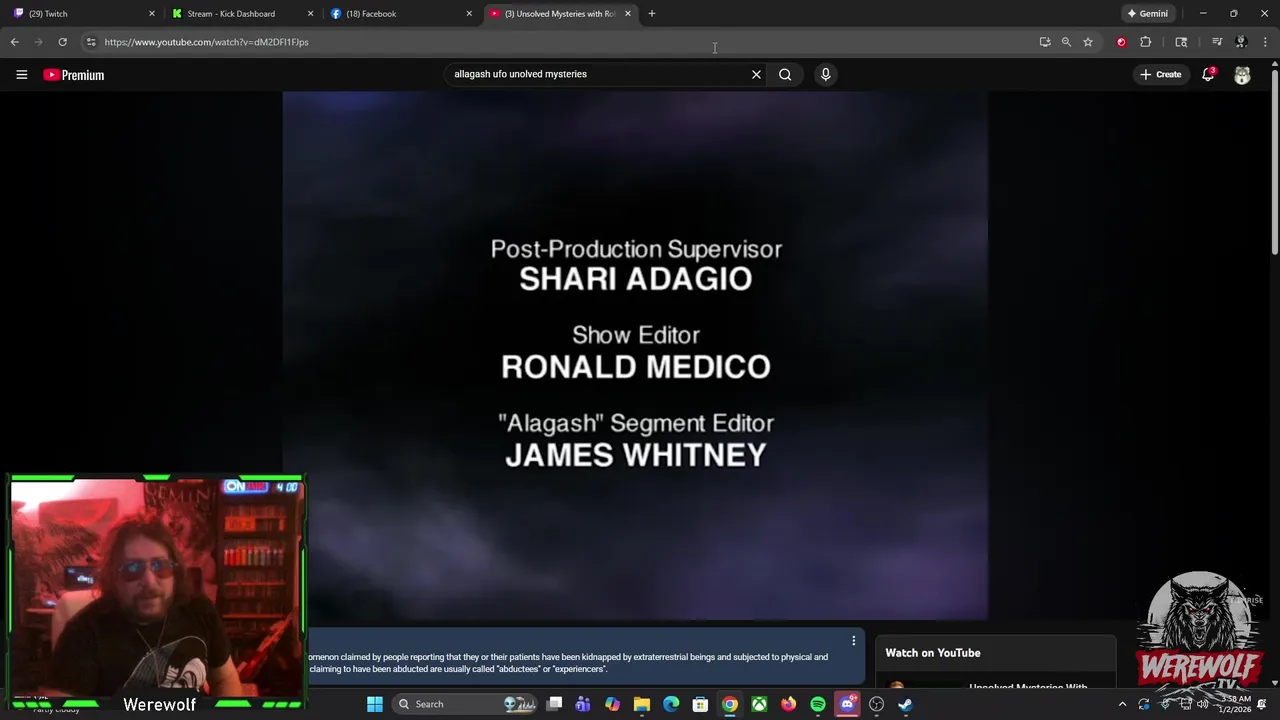Screen dimensions: 1280x720
Task: Close the Facebook tab
Action: click(469, 14)
